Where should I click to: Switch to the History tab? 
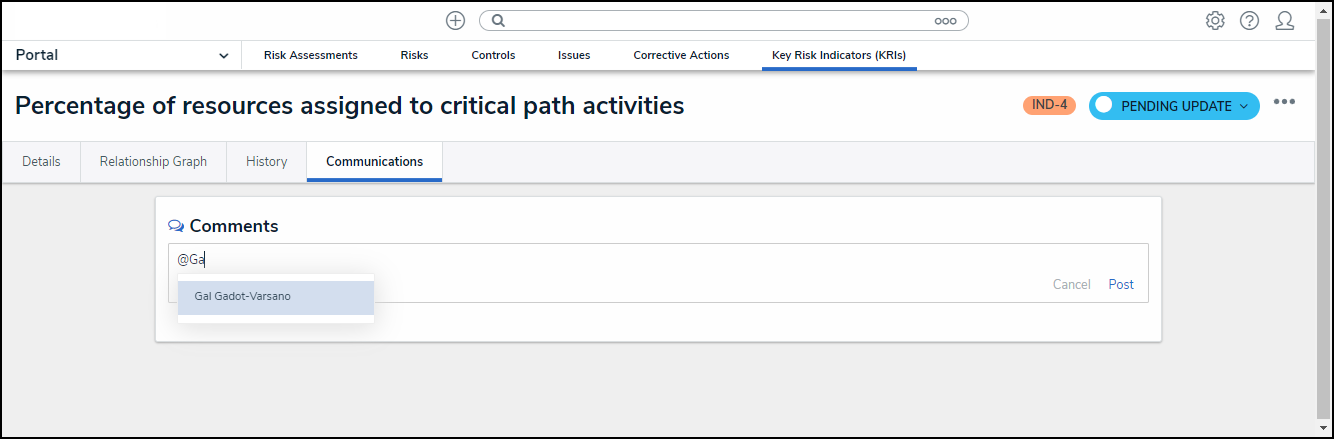click(266, 162)
